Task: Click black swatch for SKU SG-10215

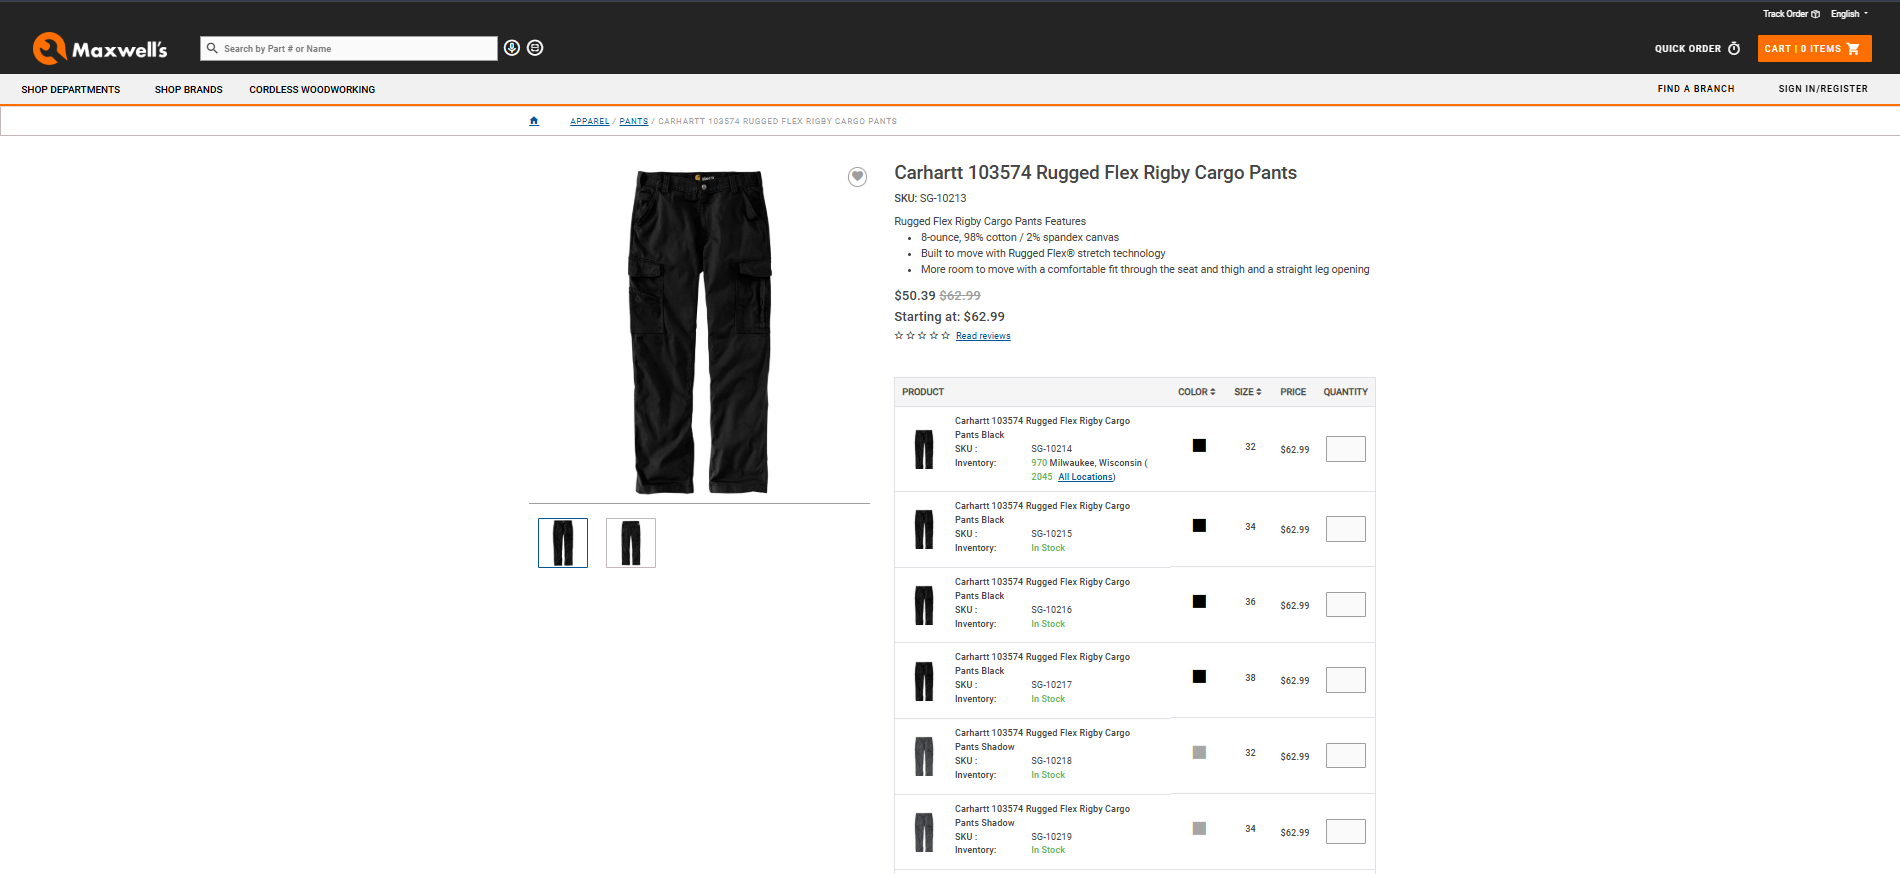Action: click(x=1199, y=526)
